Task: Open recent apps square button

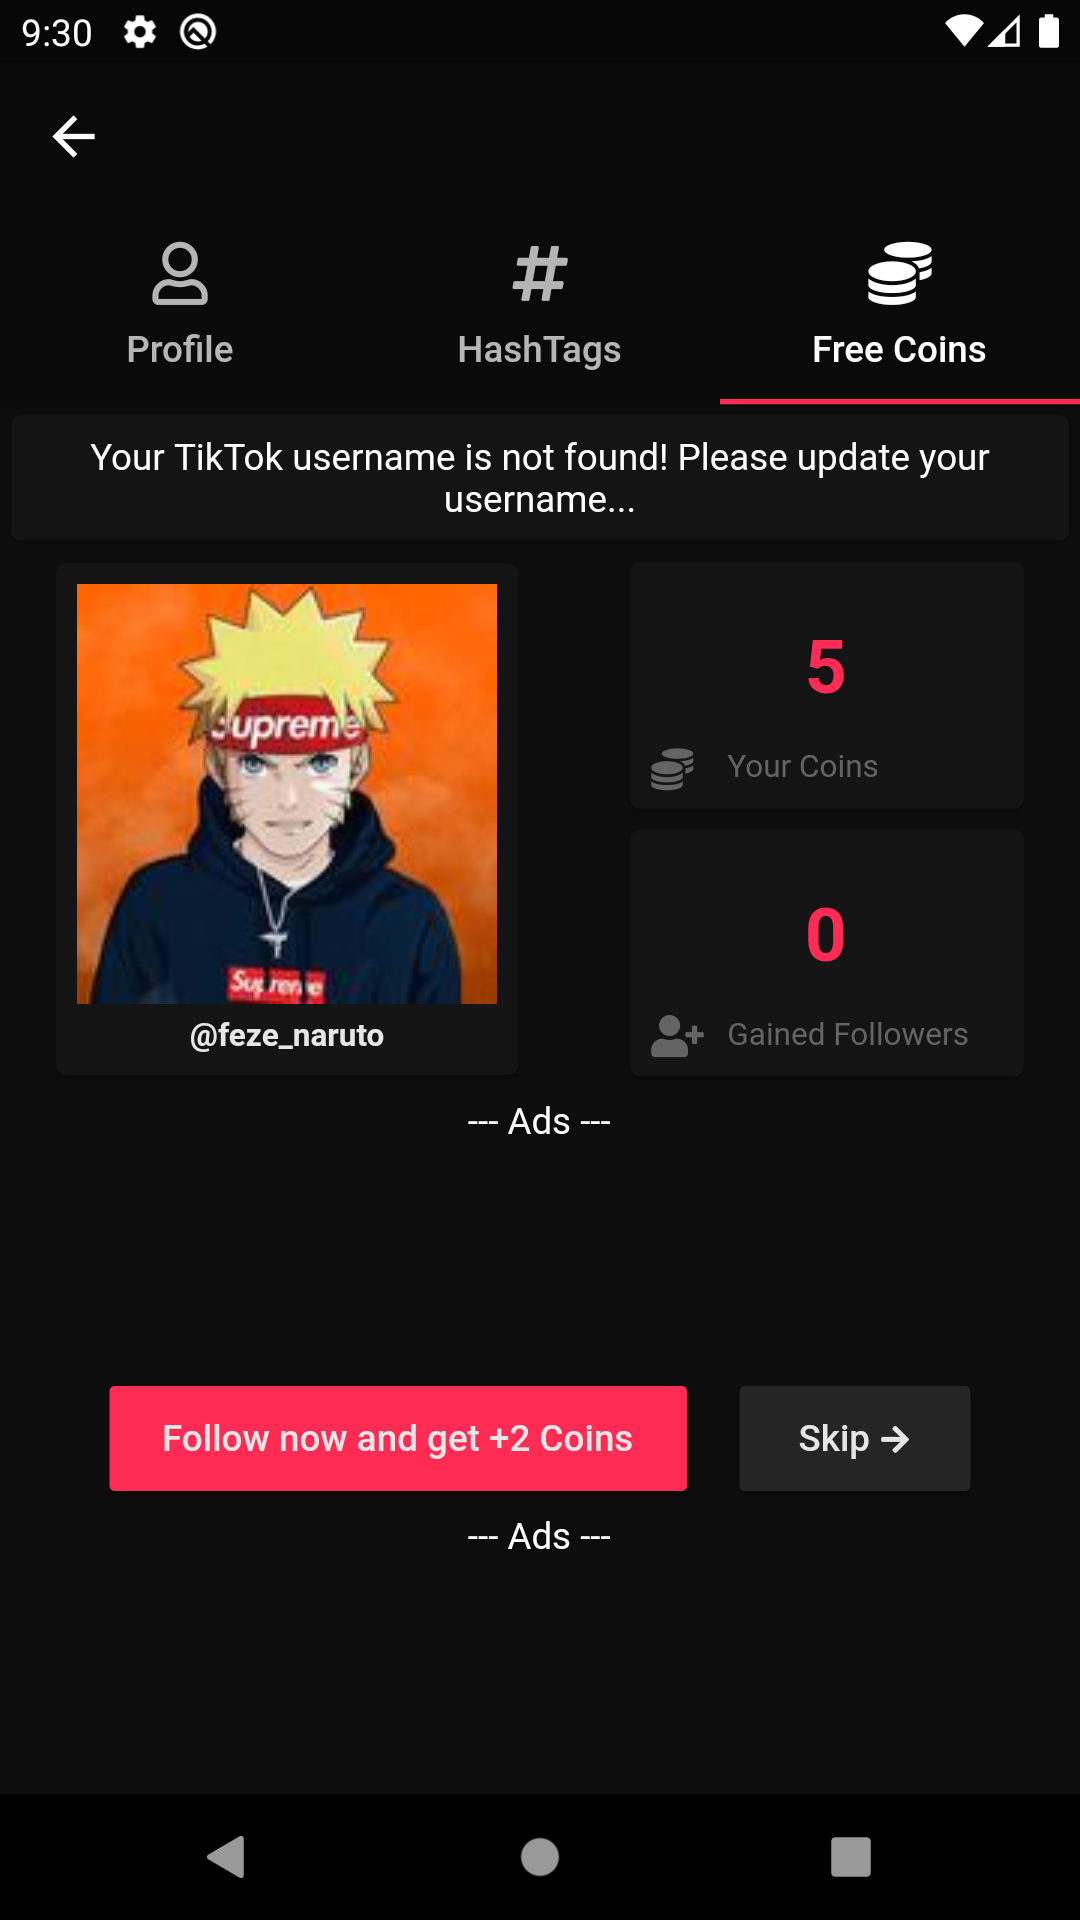Action: (851, 1857)
